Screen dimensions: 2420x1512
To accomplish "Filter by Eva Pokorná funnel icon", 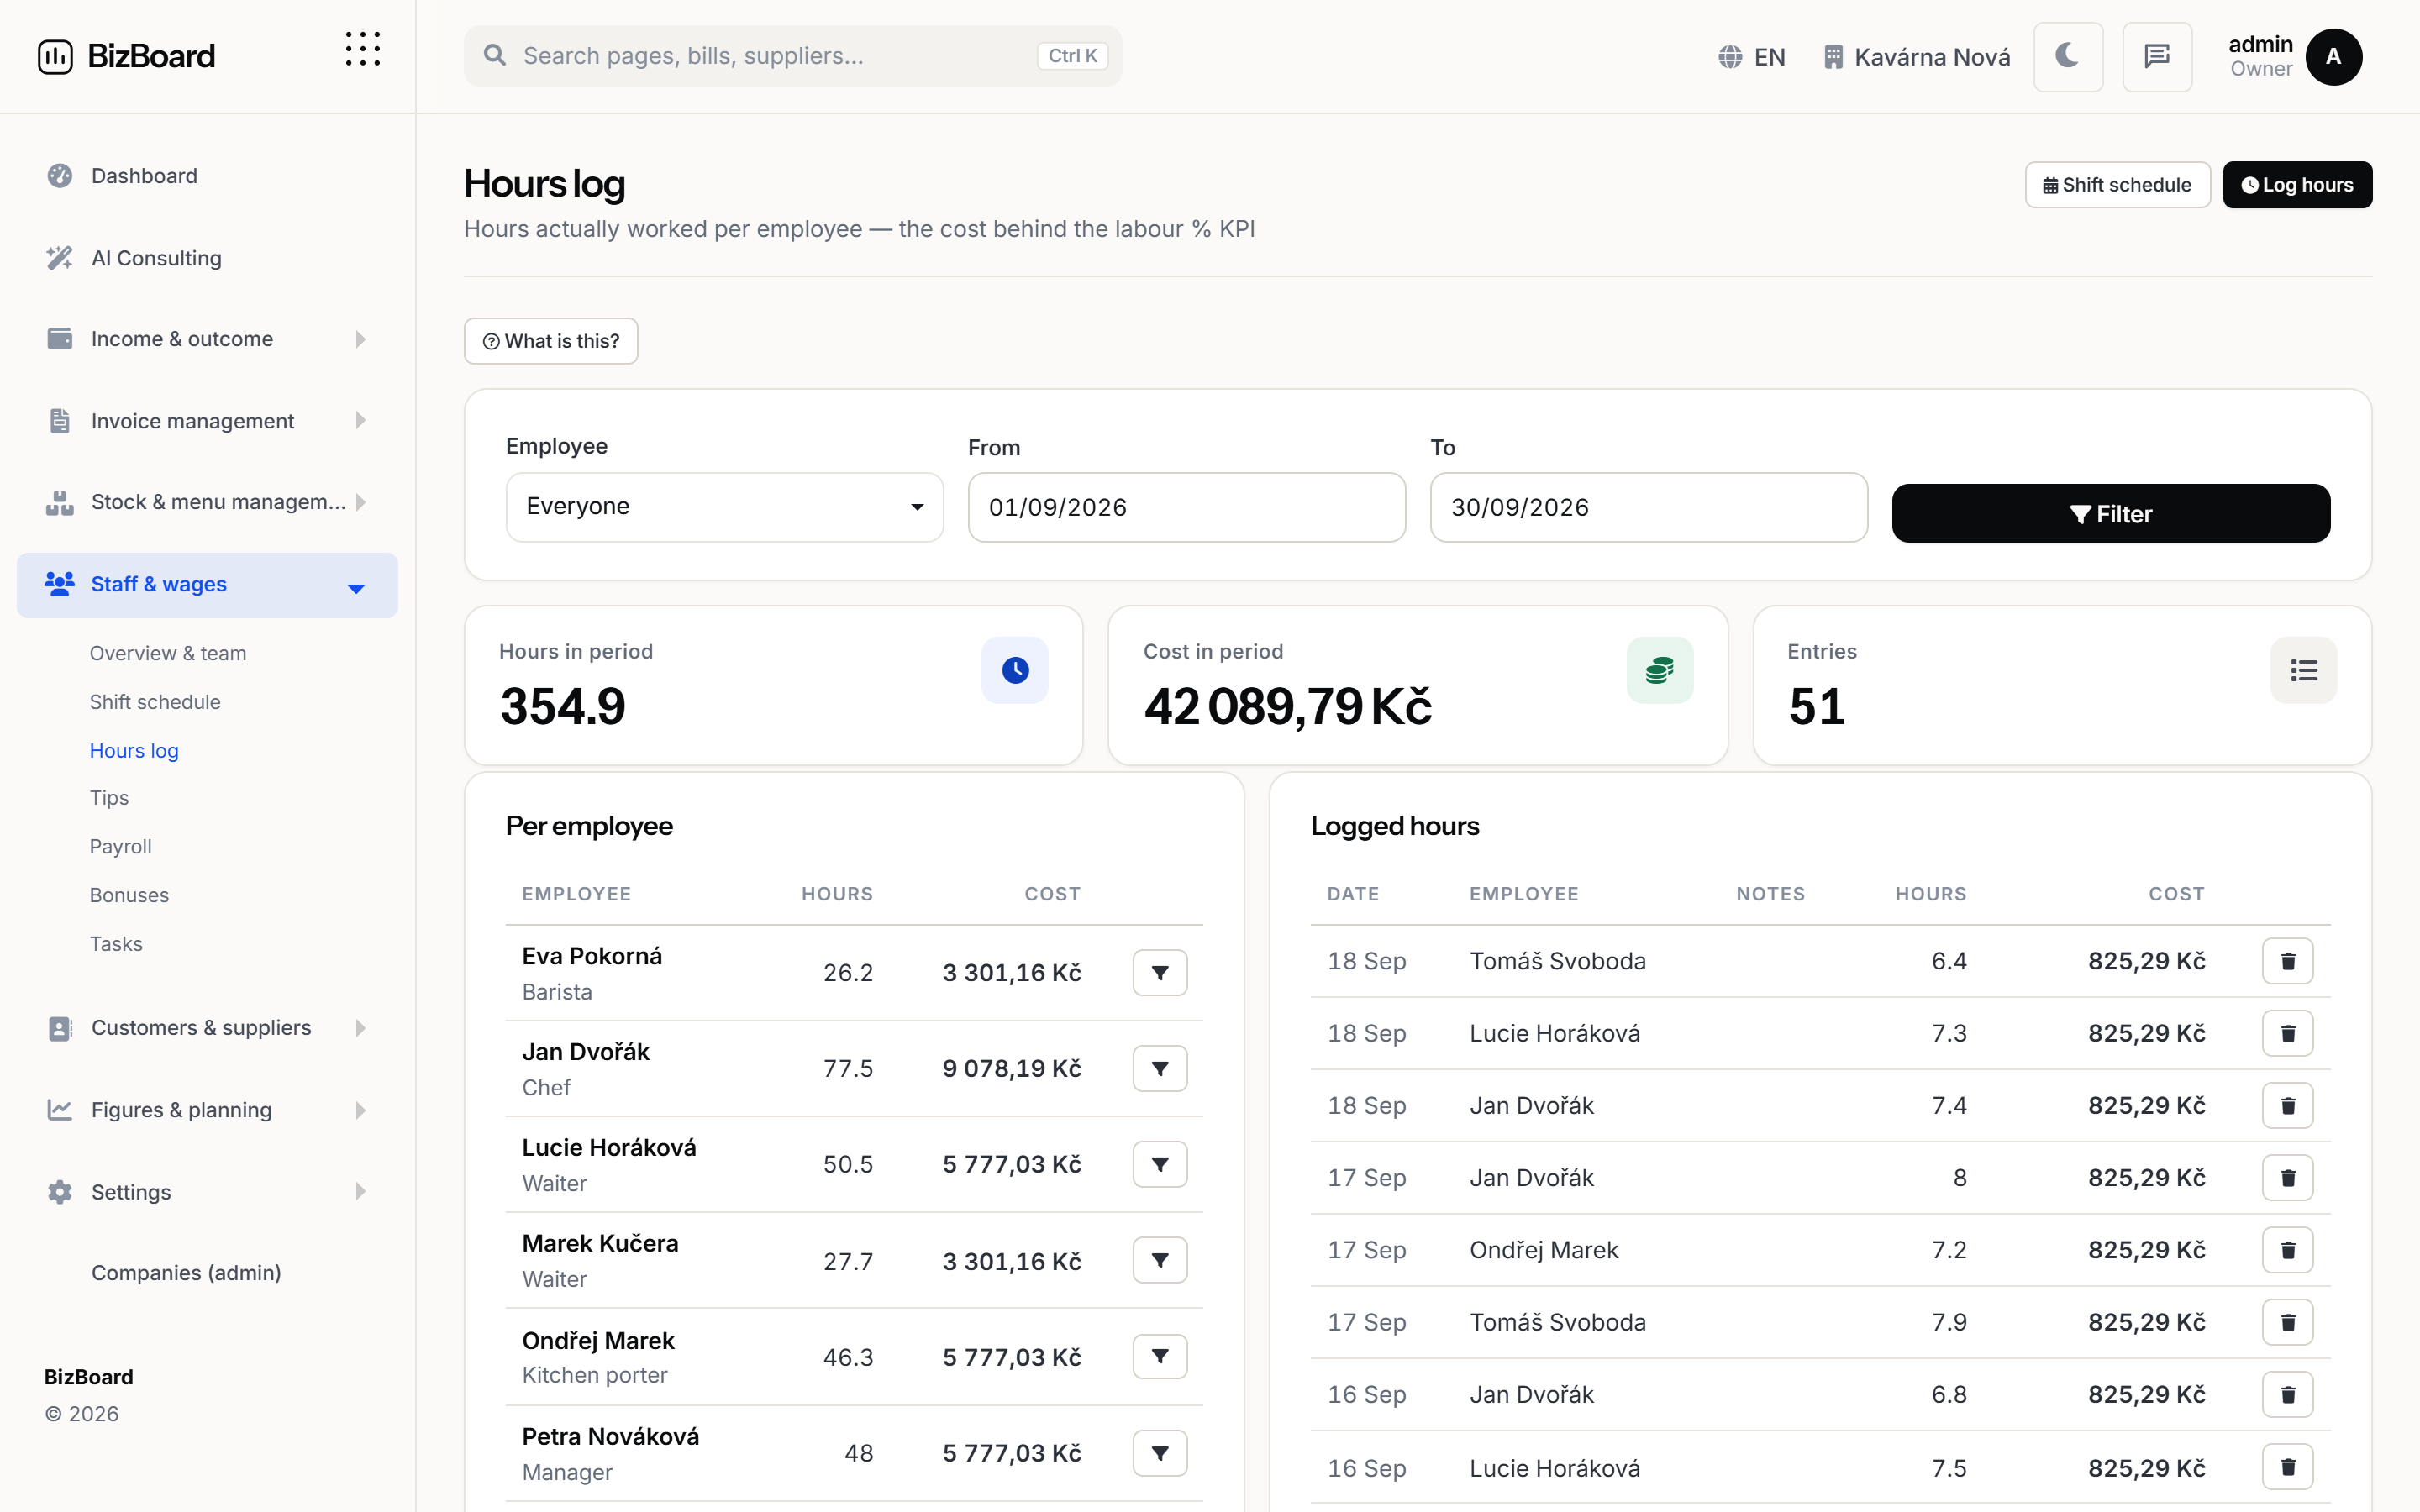I will 1160,973.
